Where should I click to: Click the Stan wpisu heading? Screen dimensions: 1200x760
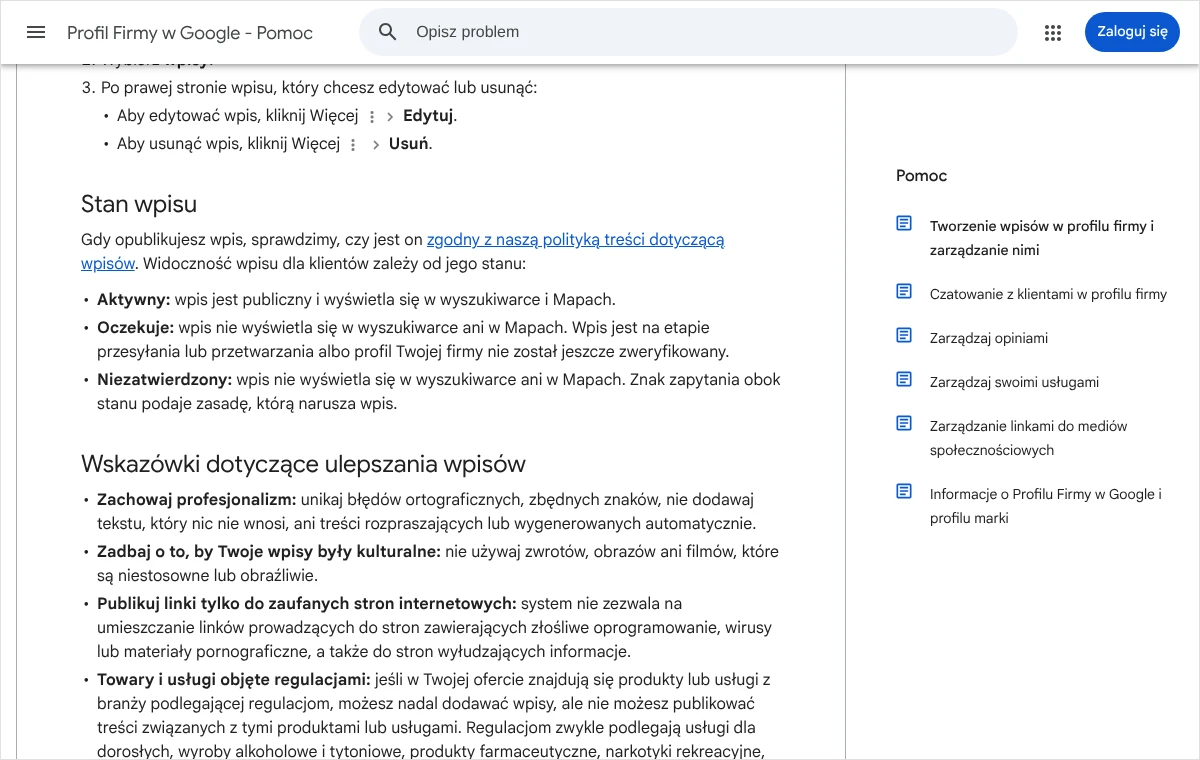tap(139, 205)
